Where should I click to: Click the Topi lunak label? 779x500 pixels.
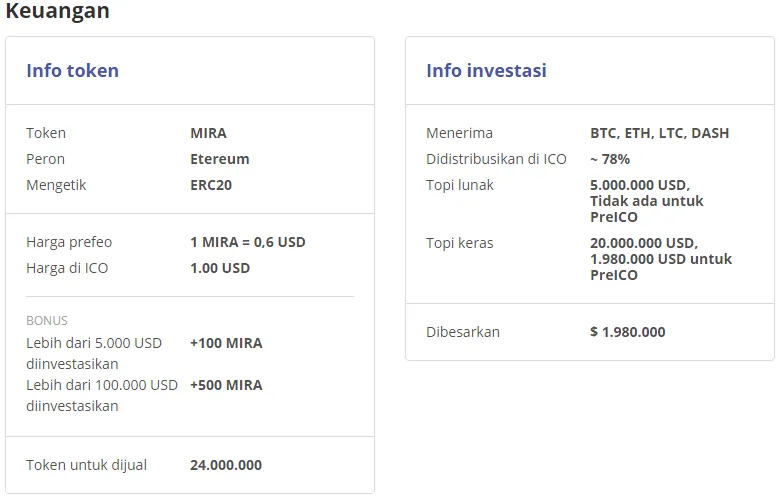460,185
